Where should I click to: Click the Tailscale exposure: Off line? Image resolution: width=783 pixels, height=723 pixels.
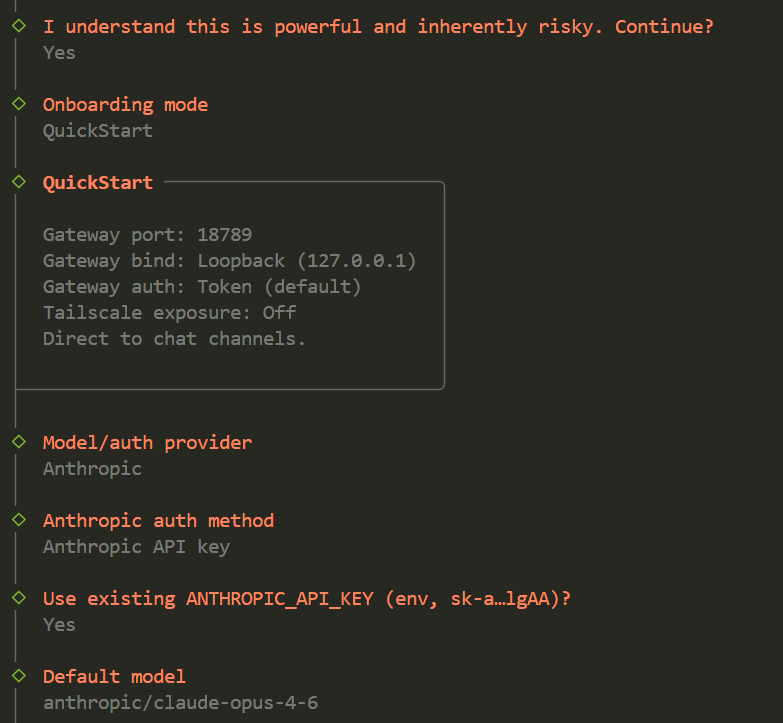coord(169,313)
